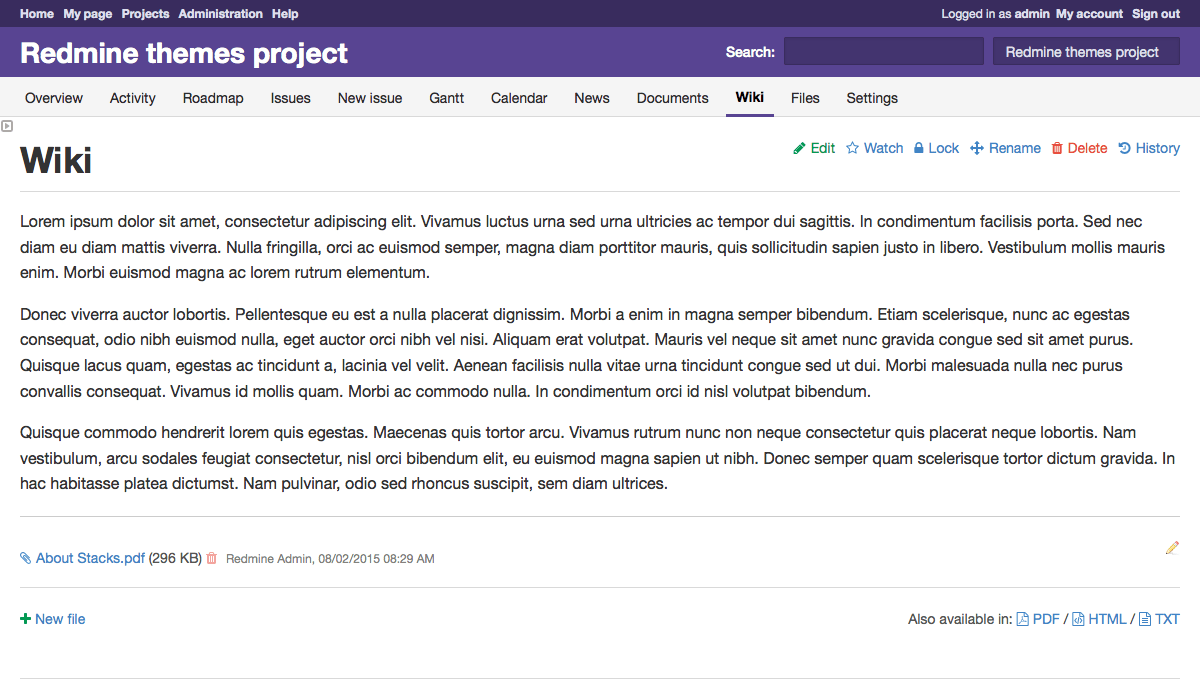Viewport: 1200px width, 686px height.
Task: Open the About Stacks.pdf attachment
Action: click(89, 558)
